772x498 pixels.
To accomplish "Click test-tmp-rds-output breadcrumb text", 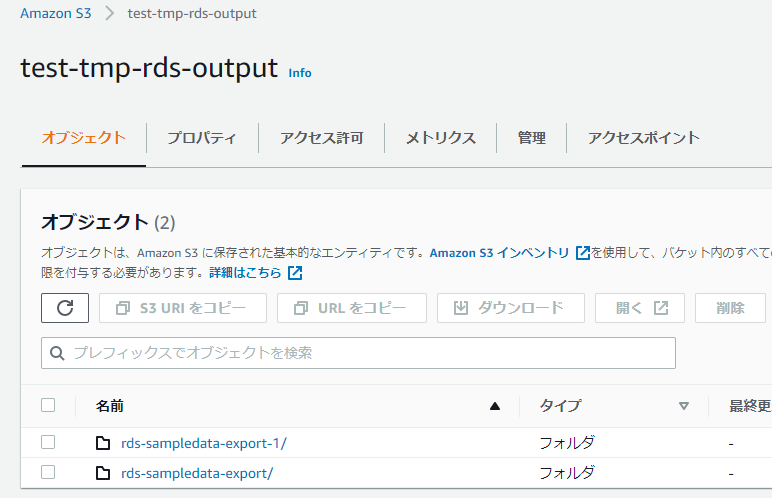I will point(192,13).
